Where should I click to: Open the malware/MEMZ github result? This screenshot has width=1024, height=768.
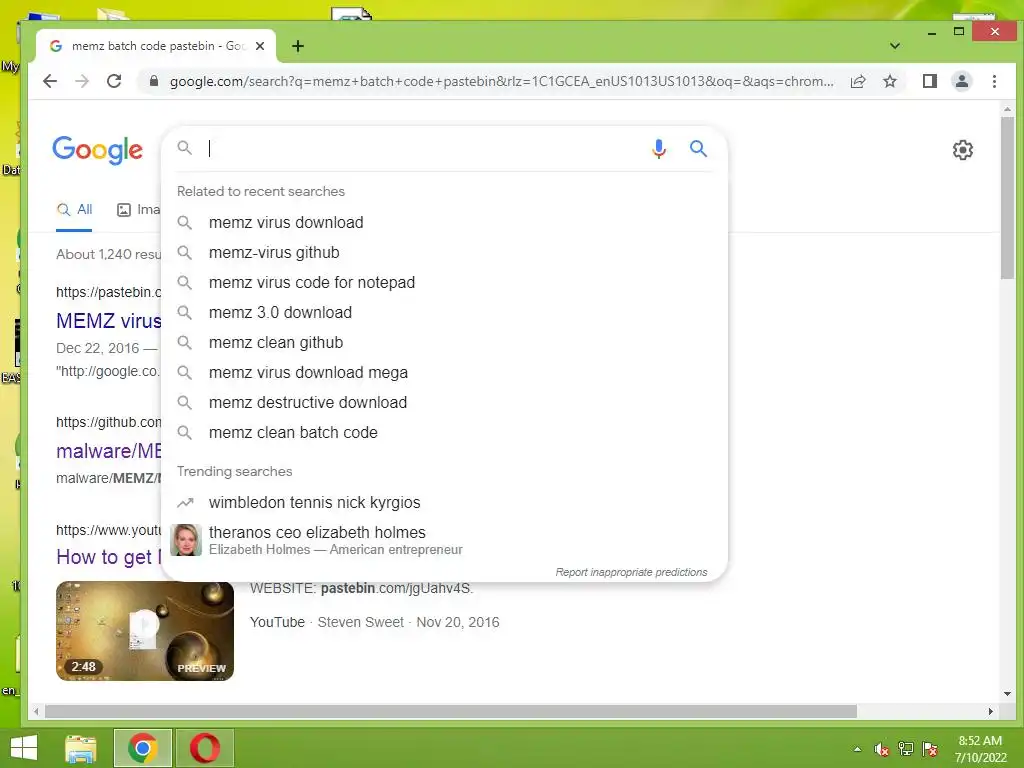pos(108,451)
